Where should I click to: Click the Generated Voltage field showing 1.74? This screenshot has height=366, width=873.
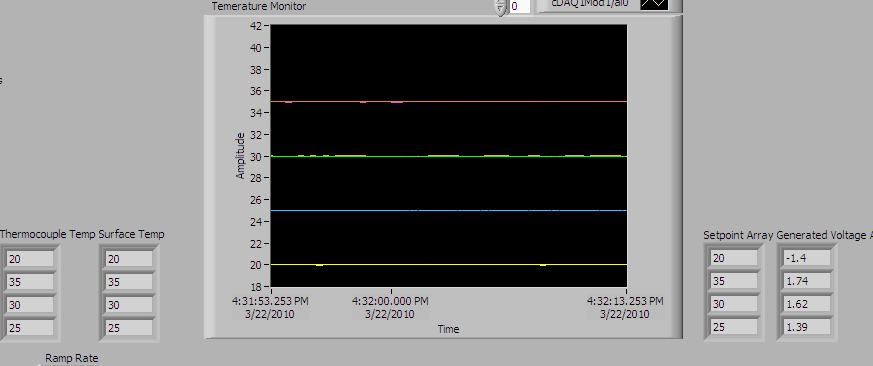pyautogui.click(x=807, y=281)
